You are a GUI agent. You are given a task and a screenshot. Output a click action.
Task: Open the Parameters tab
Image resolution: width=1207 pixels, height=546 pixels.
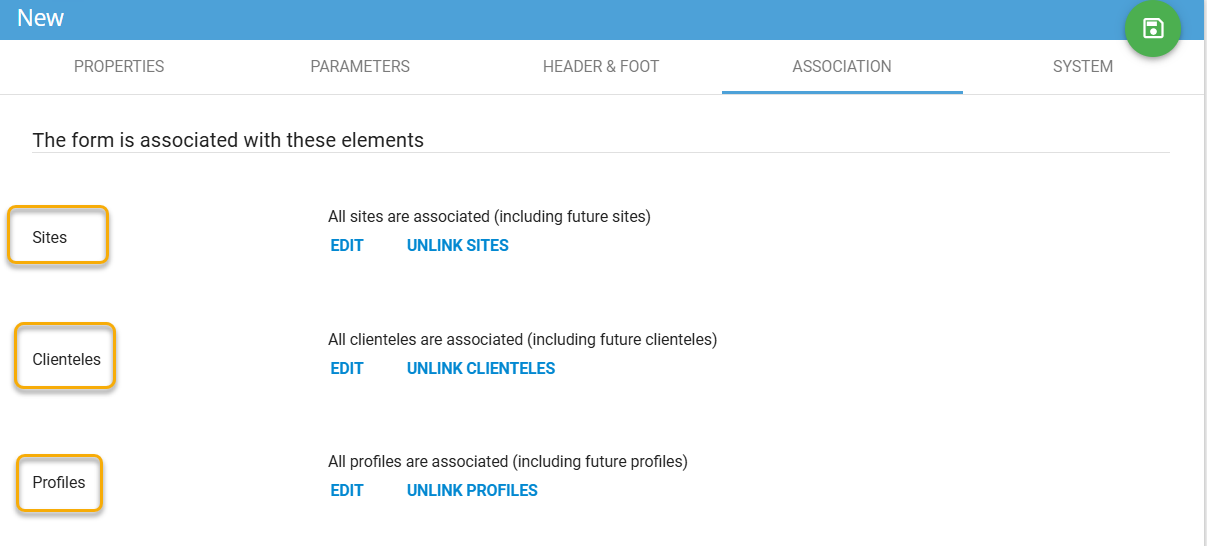(360, 67)
